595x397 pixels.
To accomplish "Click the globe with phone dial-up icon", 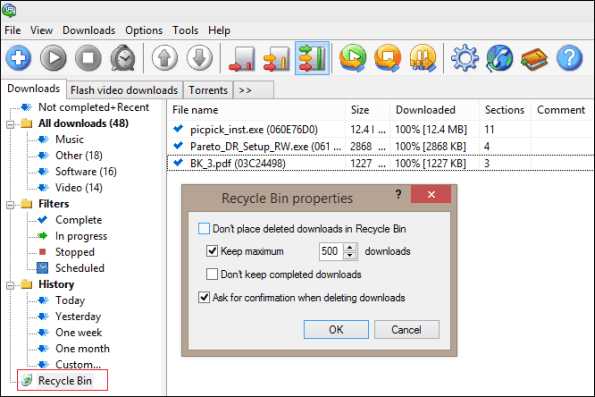I will (499, 58).
